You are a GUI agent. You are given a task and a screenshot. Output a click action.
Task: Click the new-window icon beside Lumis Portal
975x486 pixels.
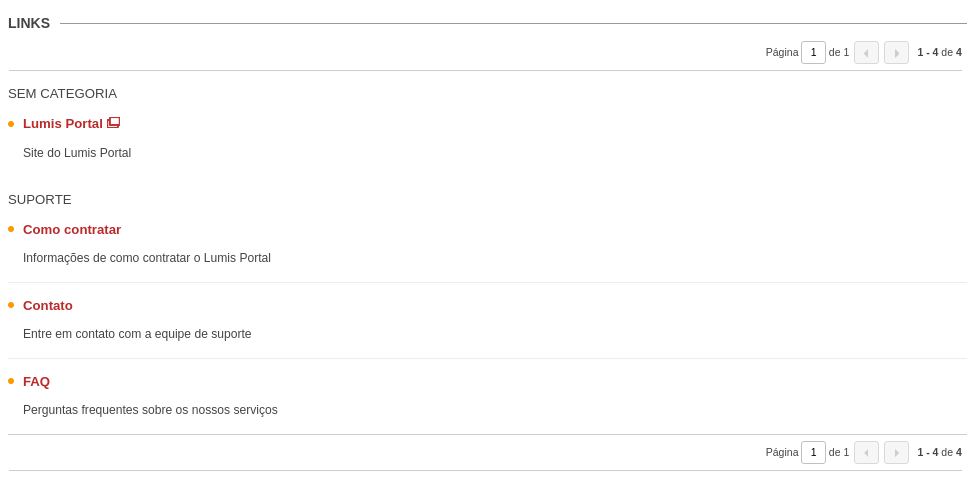[113, 123]
